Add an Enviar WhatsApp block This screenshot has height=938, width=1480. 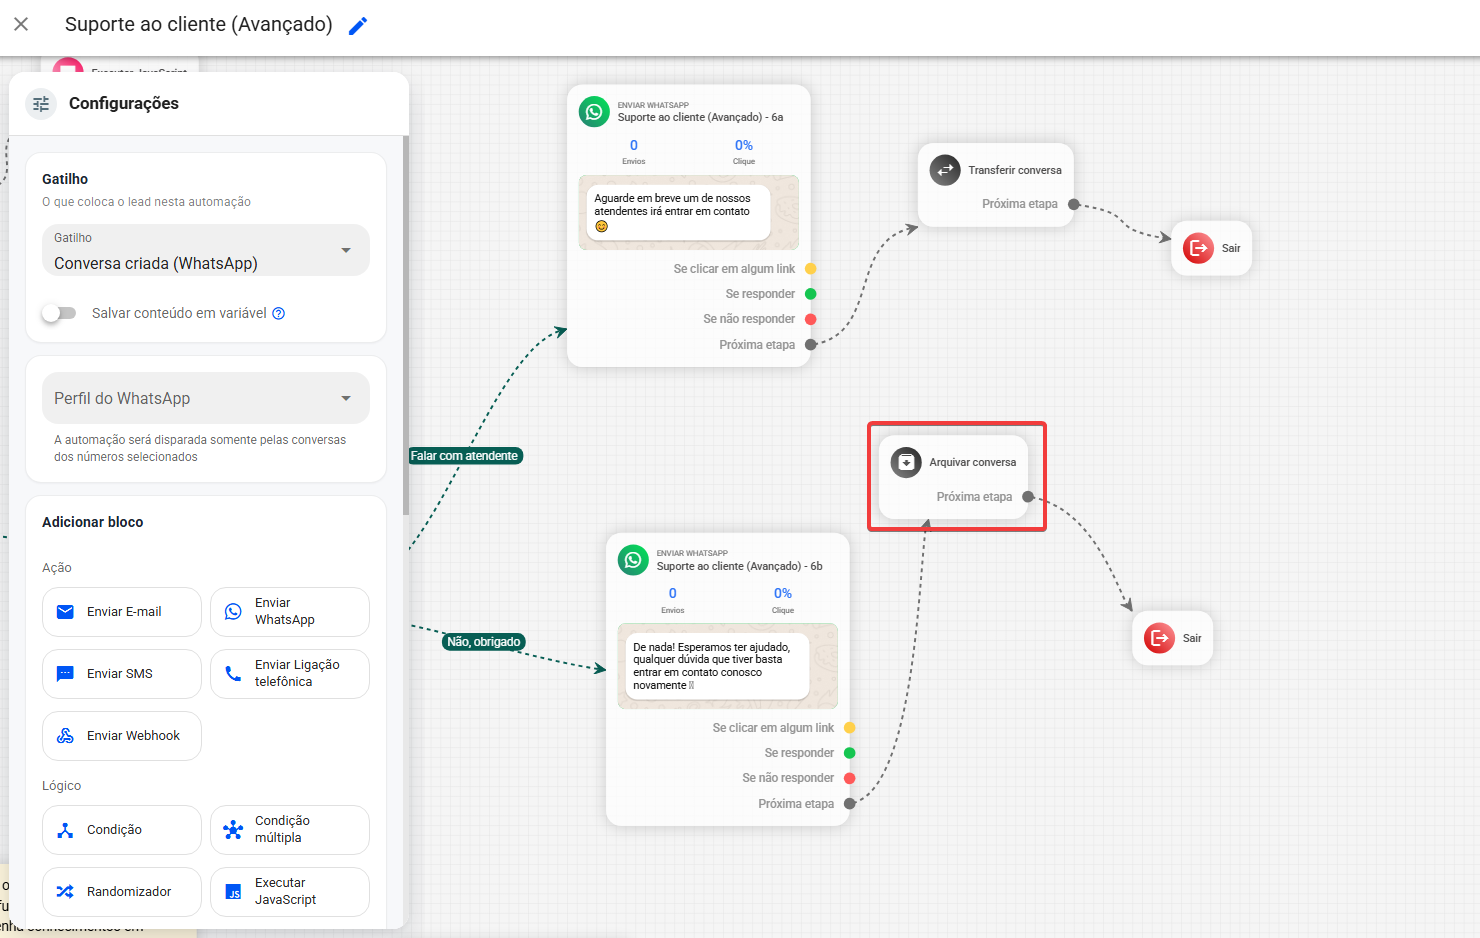click(290, 612)
